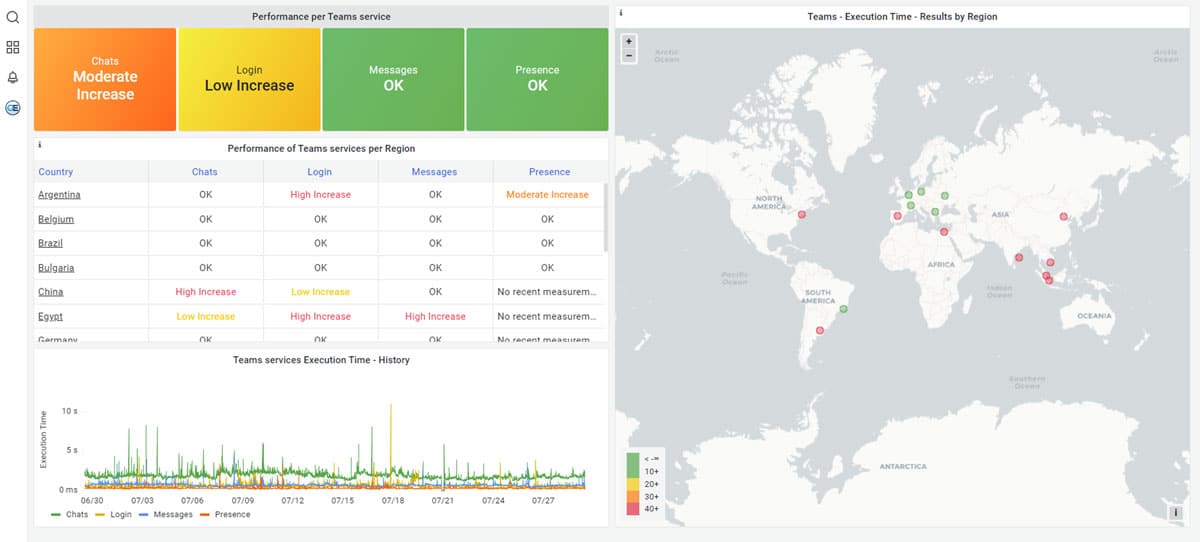Open the Egypt country link
1200x542 pixels.
click(x=50, y=316)
